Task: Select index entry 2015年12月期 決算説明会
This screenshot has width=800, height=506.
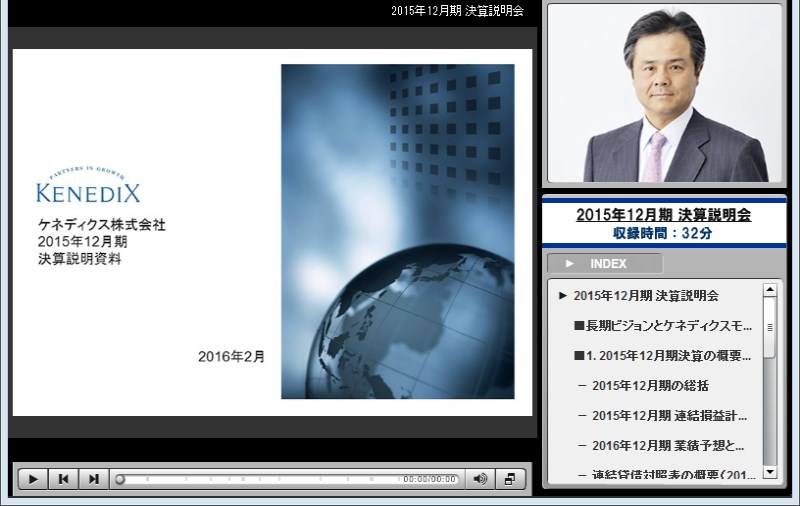Action: coord(646,295)
